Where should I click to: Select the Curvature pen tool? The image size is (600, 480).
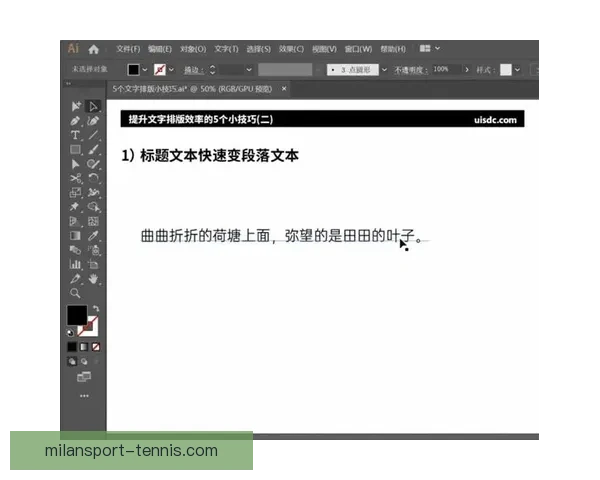coord(93,121)
